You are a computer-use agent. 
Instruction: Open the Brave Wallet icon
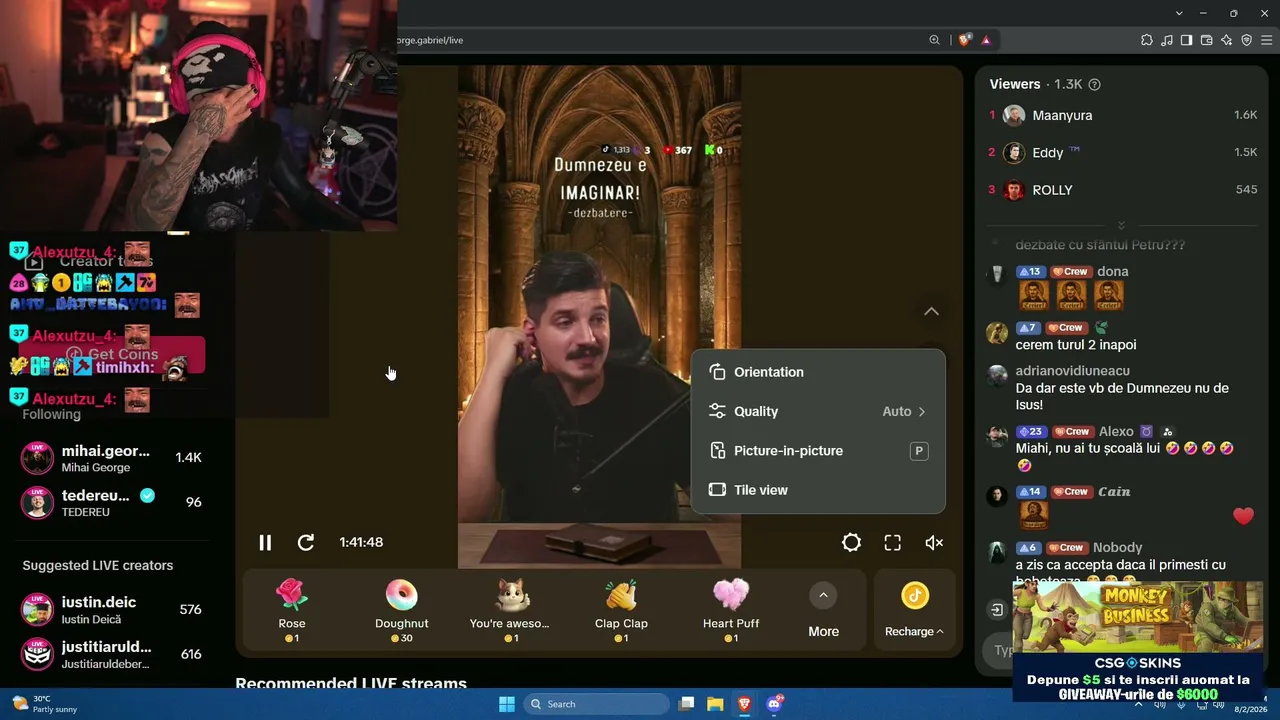[1206, 40]
